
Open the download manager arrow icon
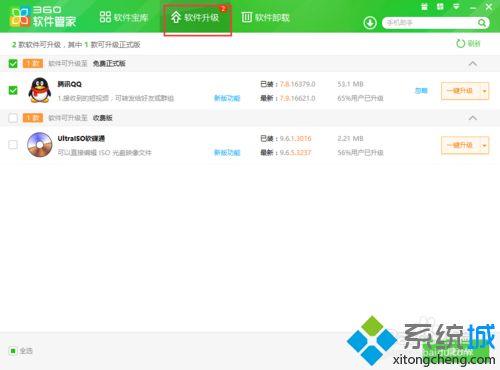[370, 23]
